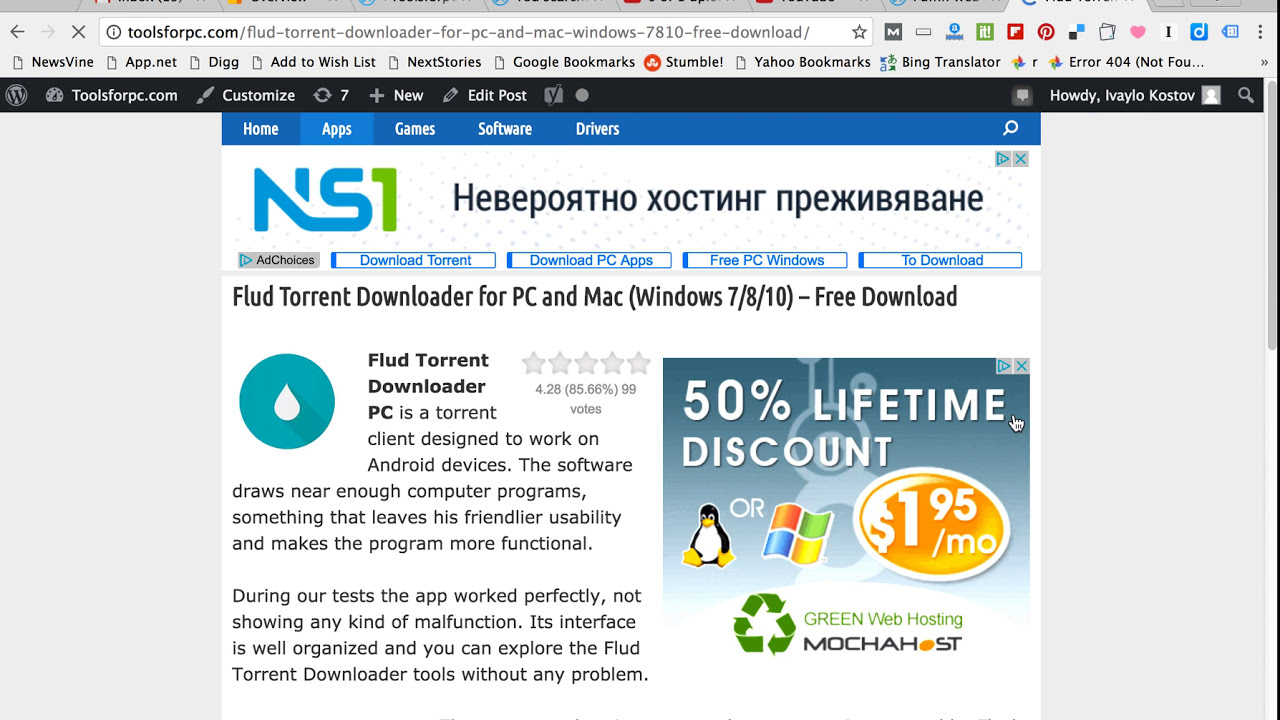
Task: Click the pink heart extension icon
Action: click(1137, 32)
